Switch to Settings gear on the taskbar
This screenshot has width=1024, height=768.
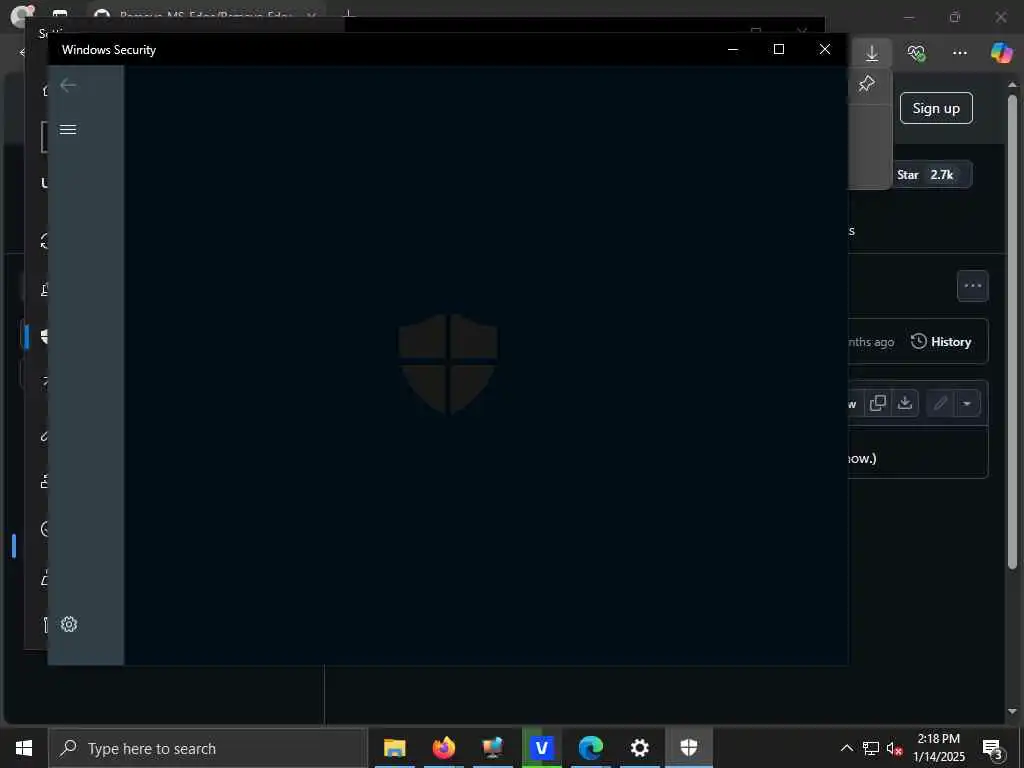[639, 748]
